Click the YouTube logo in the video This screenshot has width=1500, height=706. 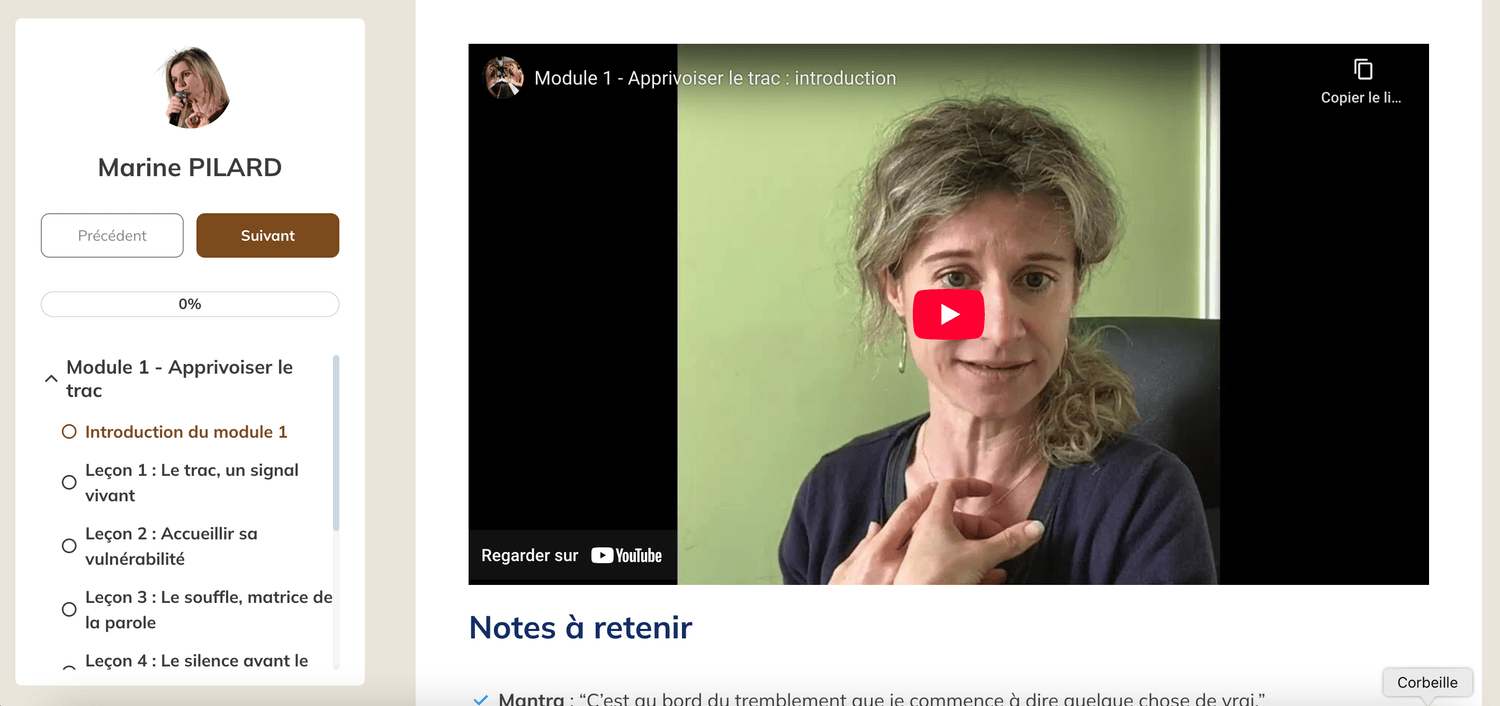point(627,556)
